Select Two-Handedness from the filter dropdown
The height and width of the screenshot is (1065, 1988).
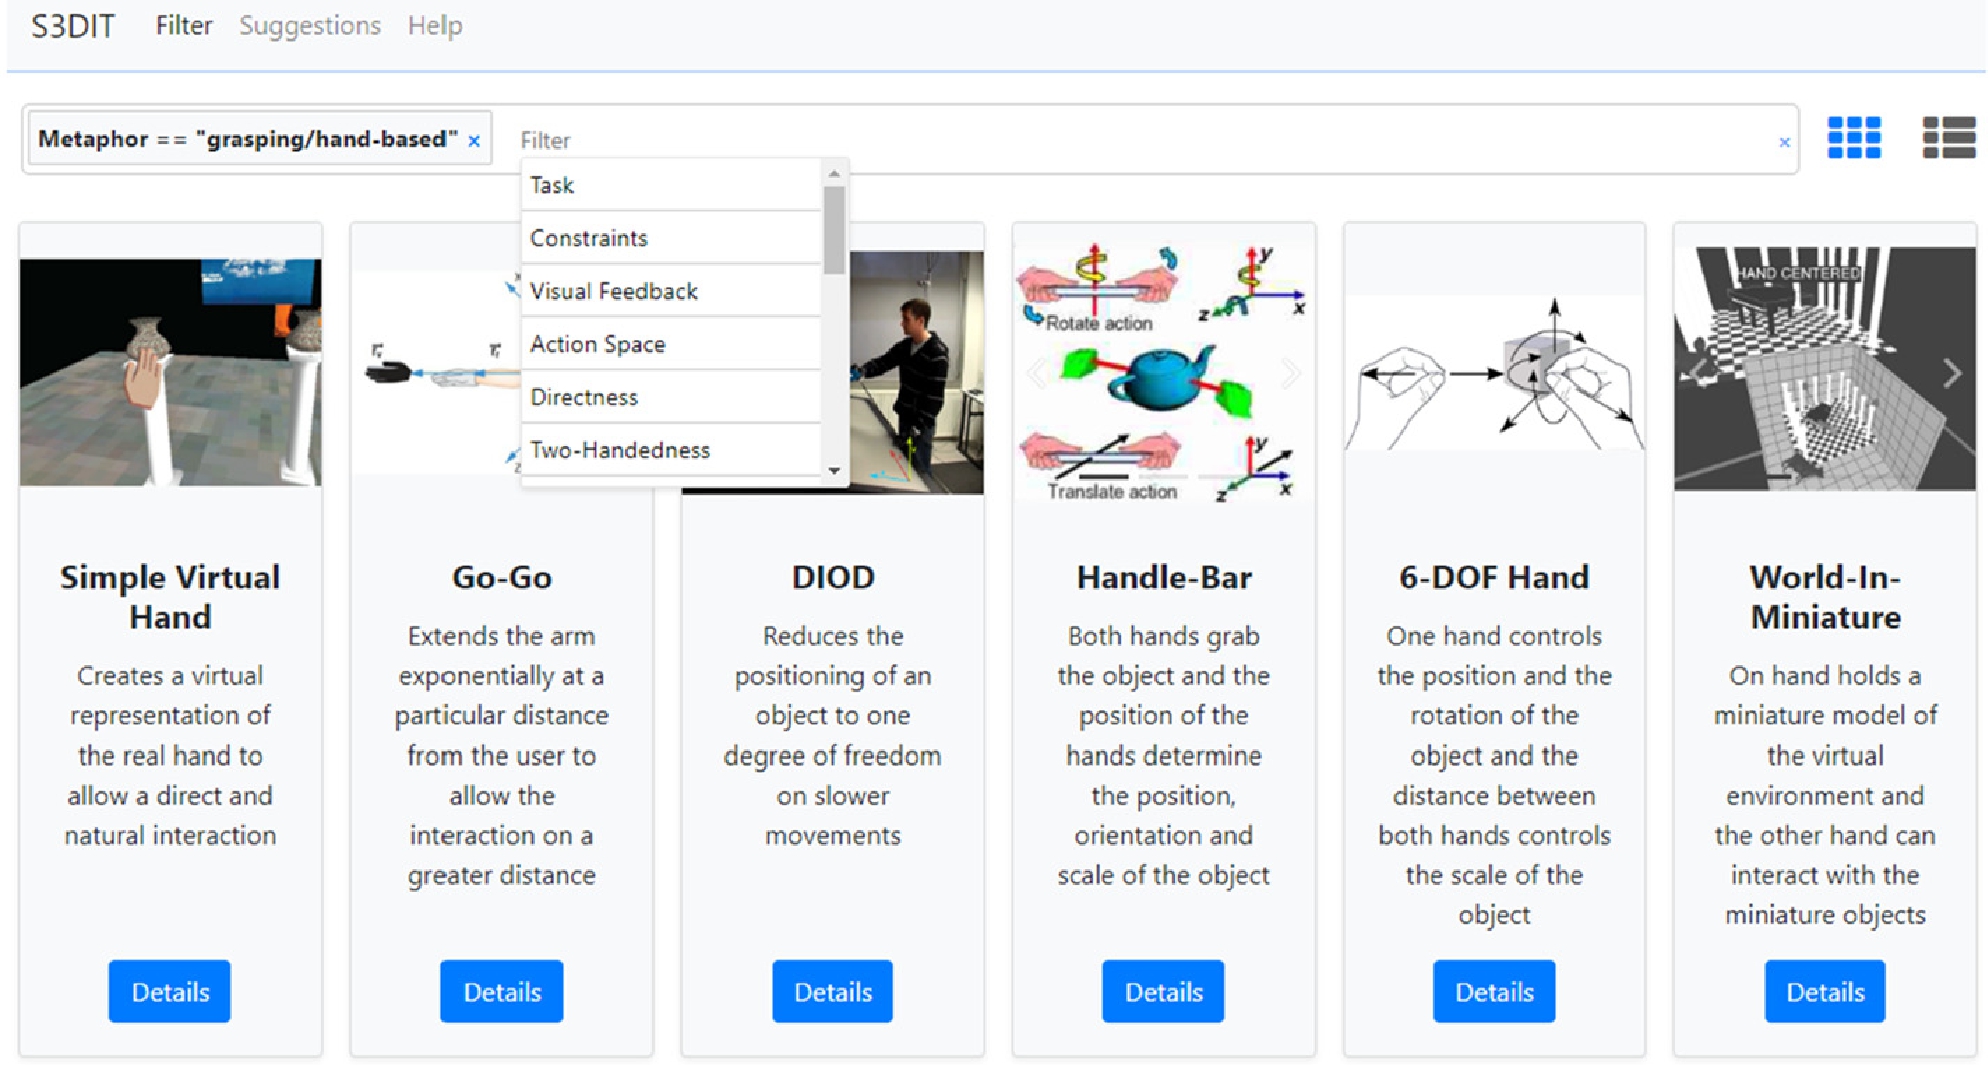pos(620,450)
